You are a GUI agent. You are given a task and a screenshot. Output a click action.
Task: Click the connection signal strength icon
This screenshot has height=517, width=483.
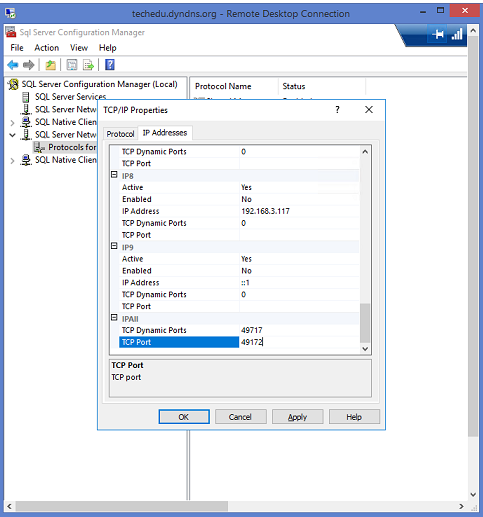point(457,34)
